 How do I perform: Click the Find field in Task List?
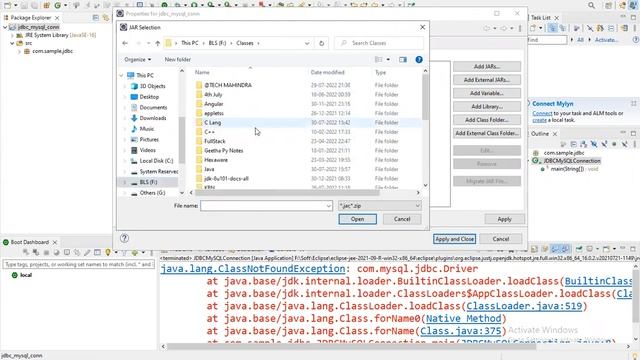tap(547, 40)
